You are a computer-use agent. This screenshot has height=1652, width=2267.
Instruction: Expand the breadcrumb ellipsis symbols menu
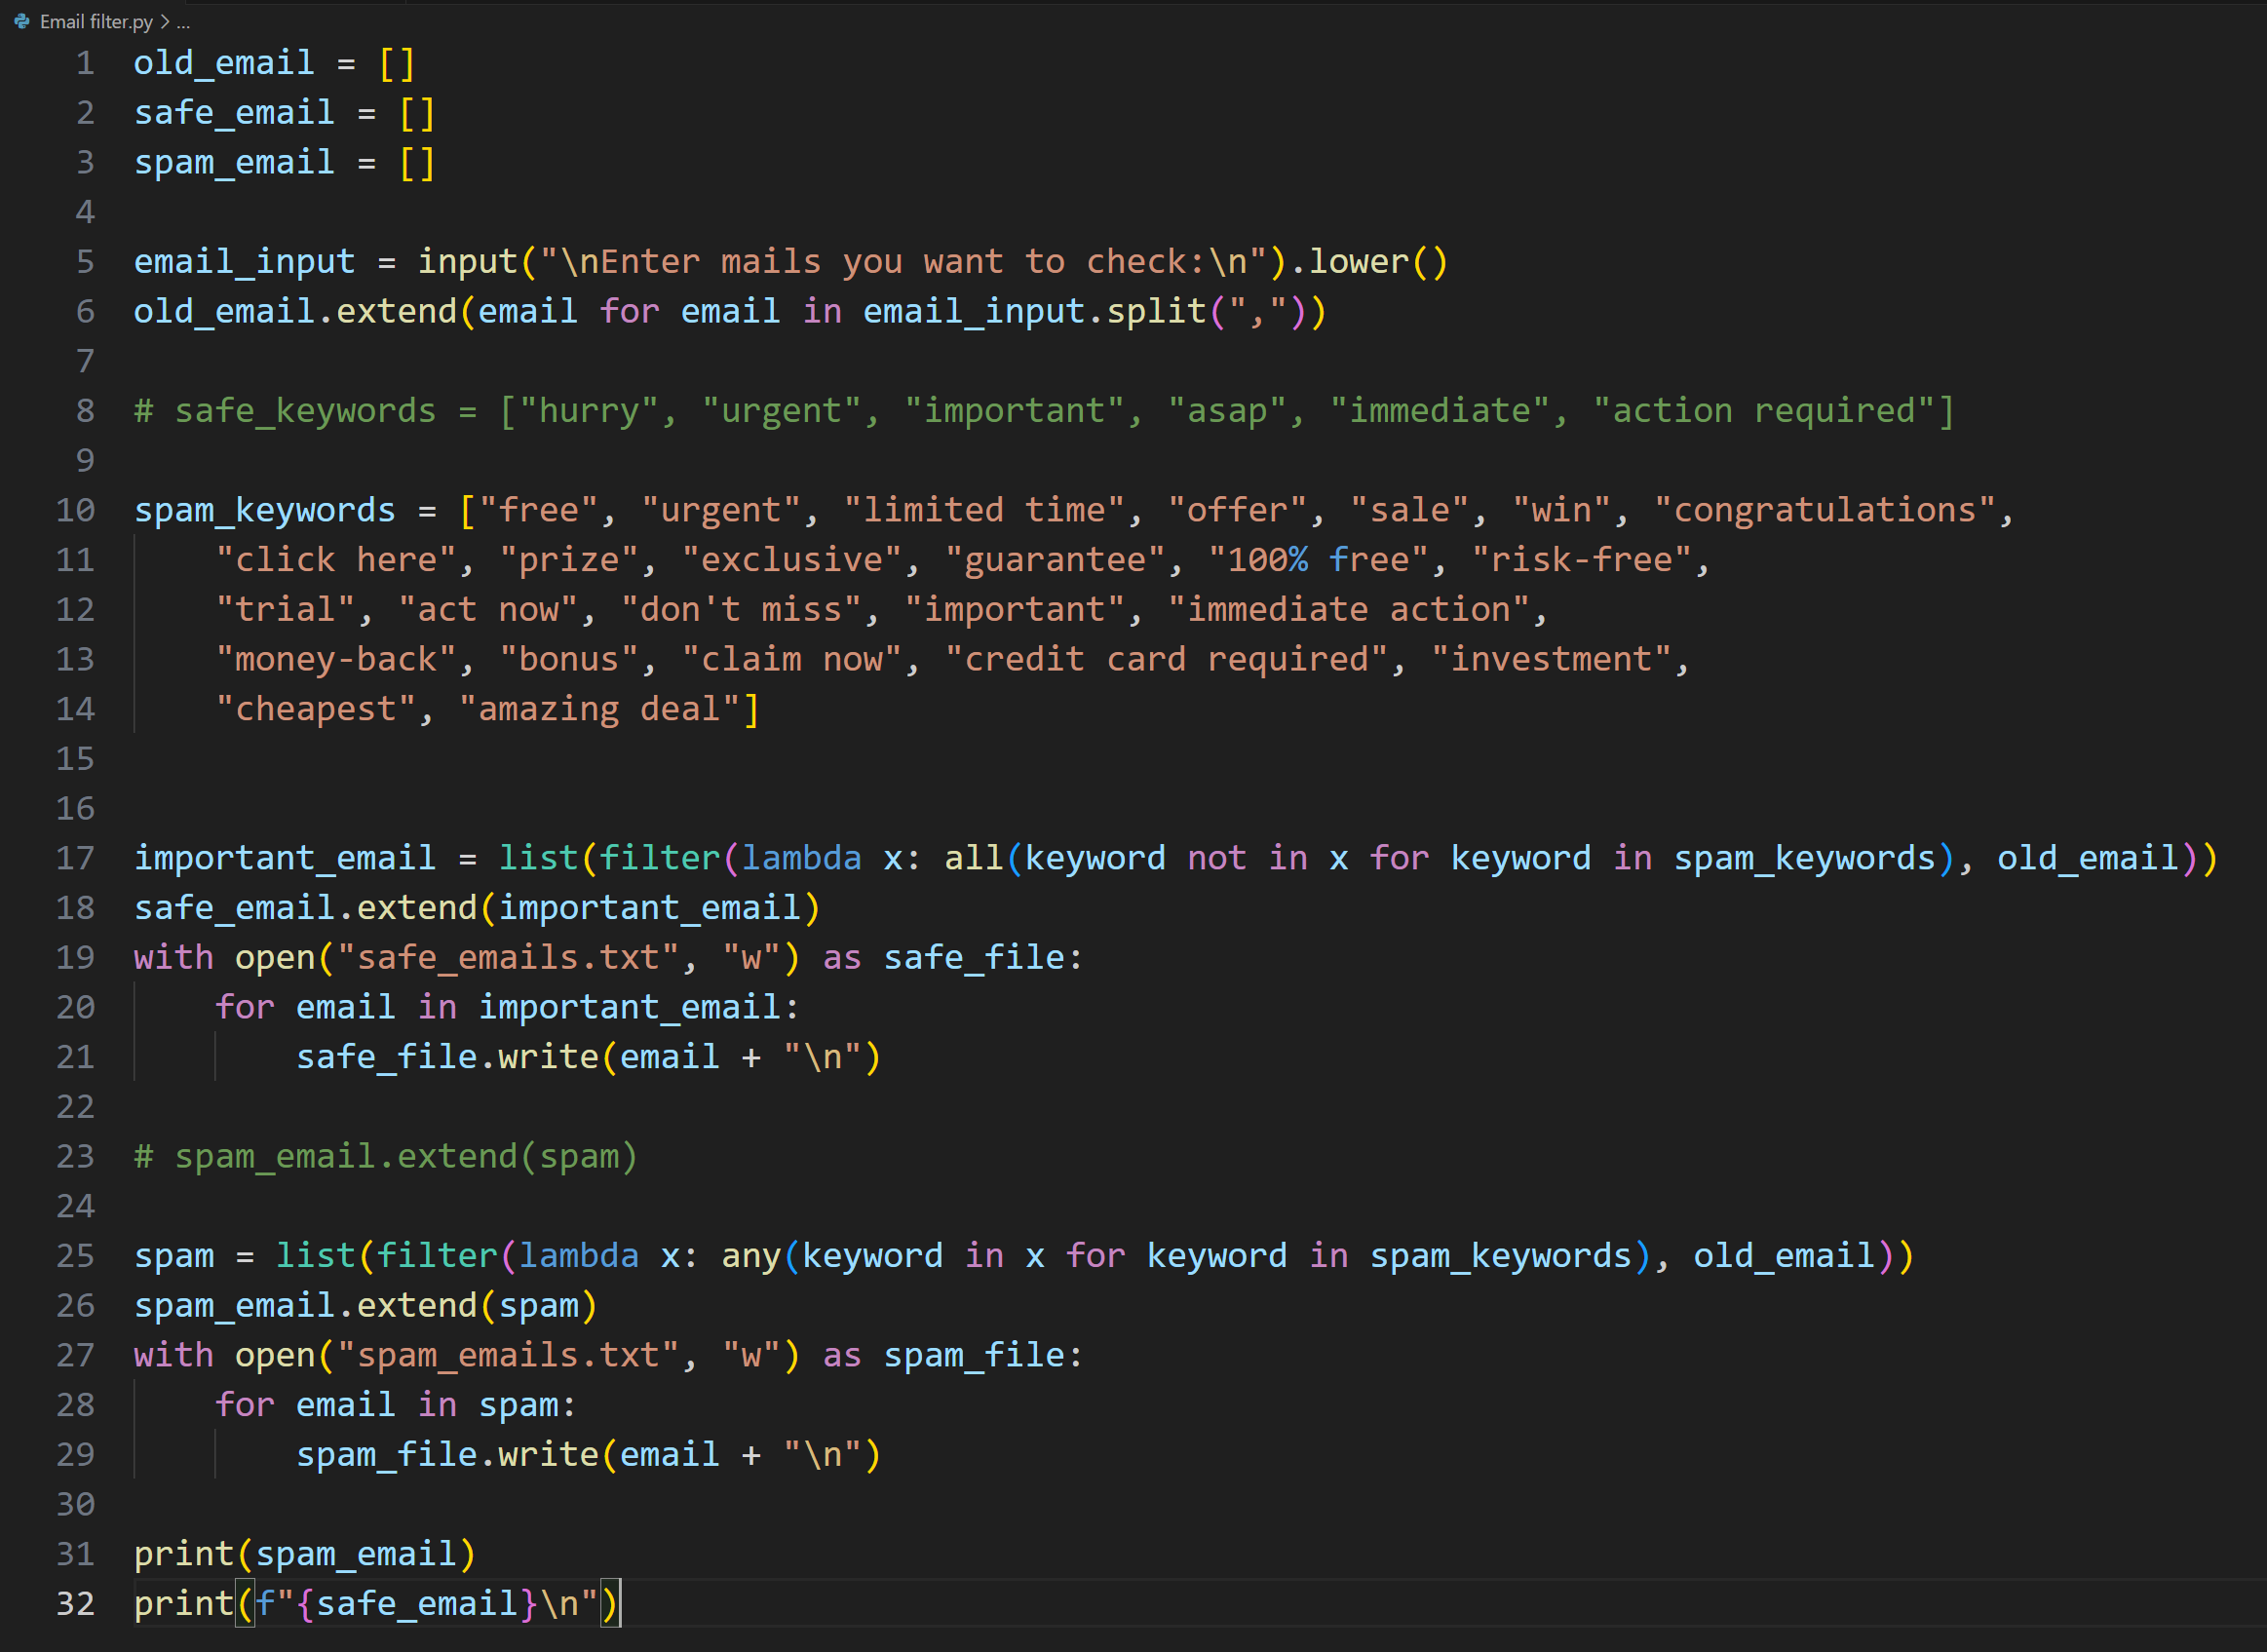click(x=183, y=22)
